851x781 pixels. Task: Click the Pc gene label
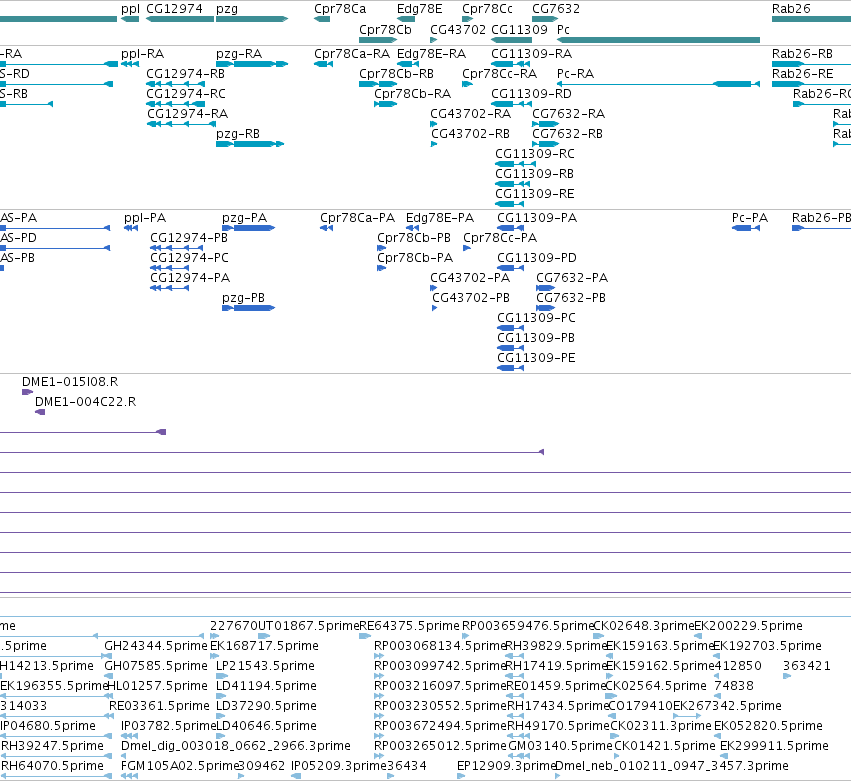(x=563, y=30)
